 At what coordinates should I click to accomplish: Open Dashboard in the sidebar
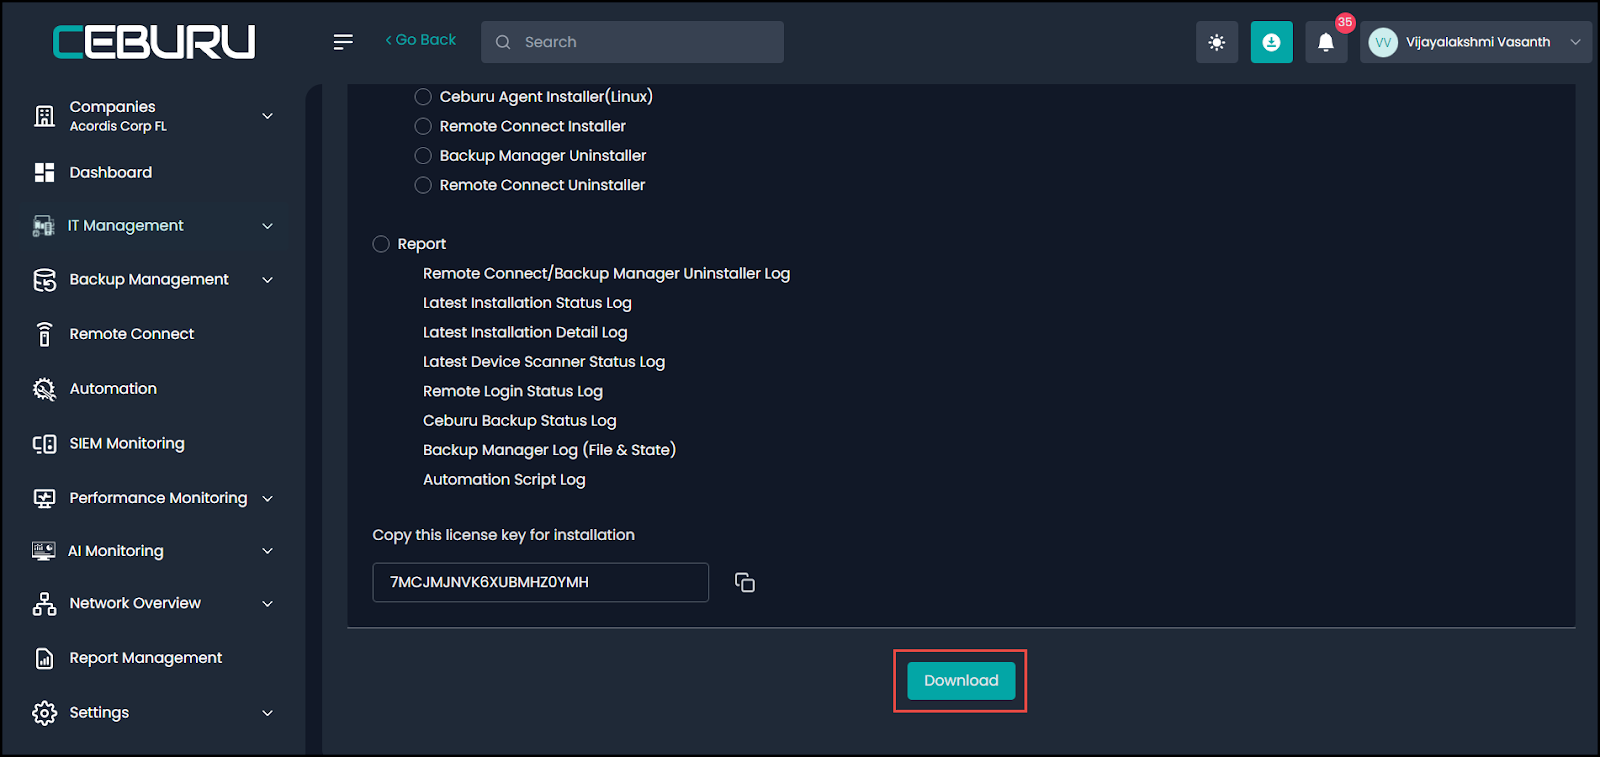point(111,172)
